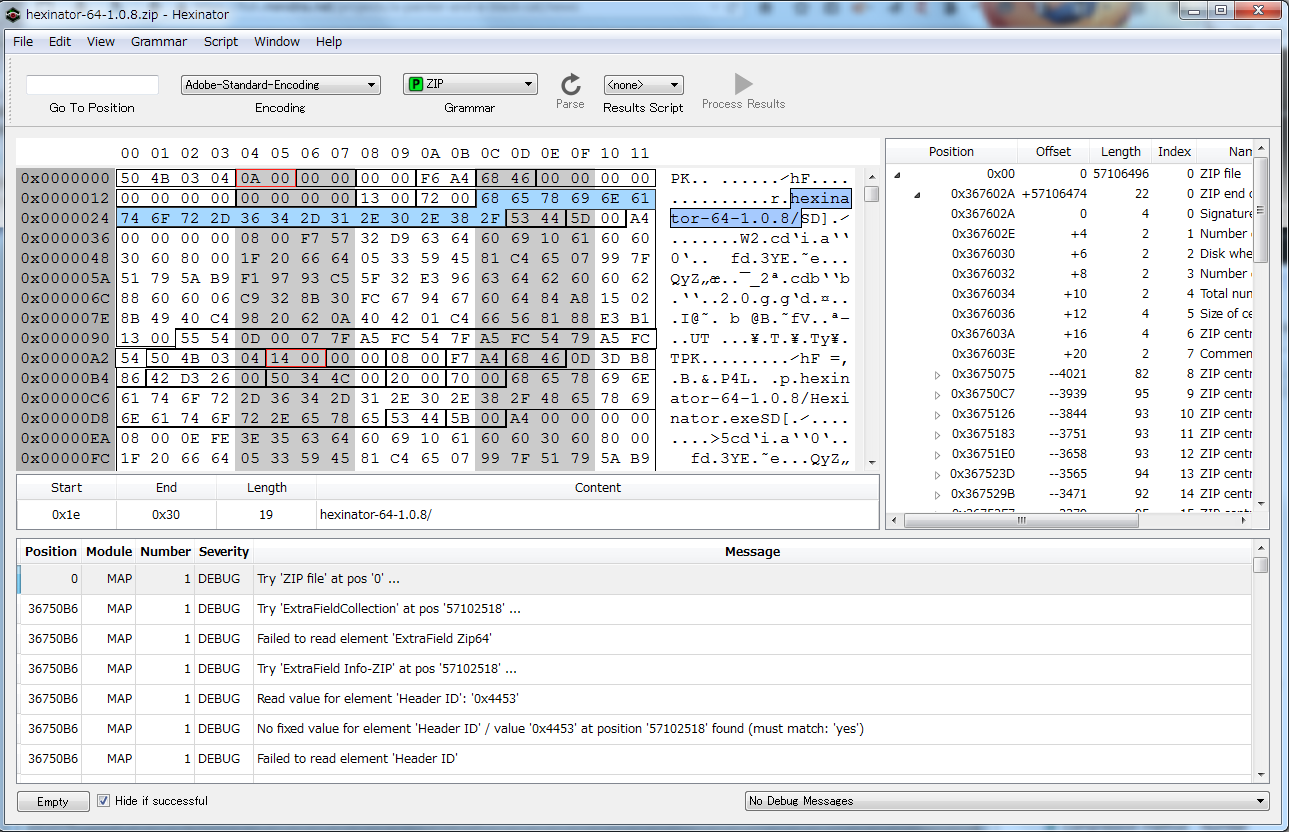The height and width of the screenshot is (832, 1289).
Task: Click the Hexinator app icon in title bar
Action: tap(13, 13)
